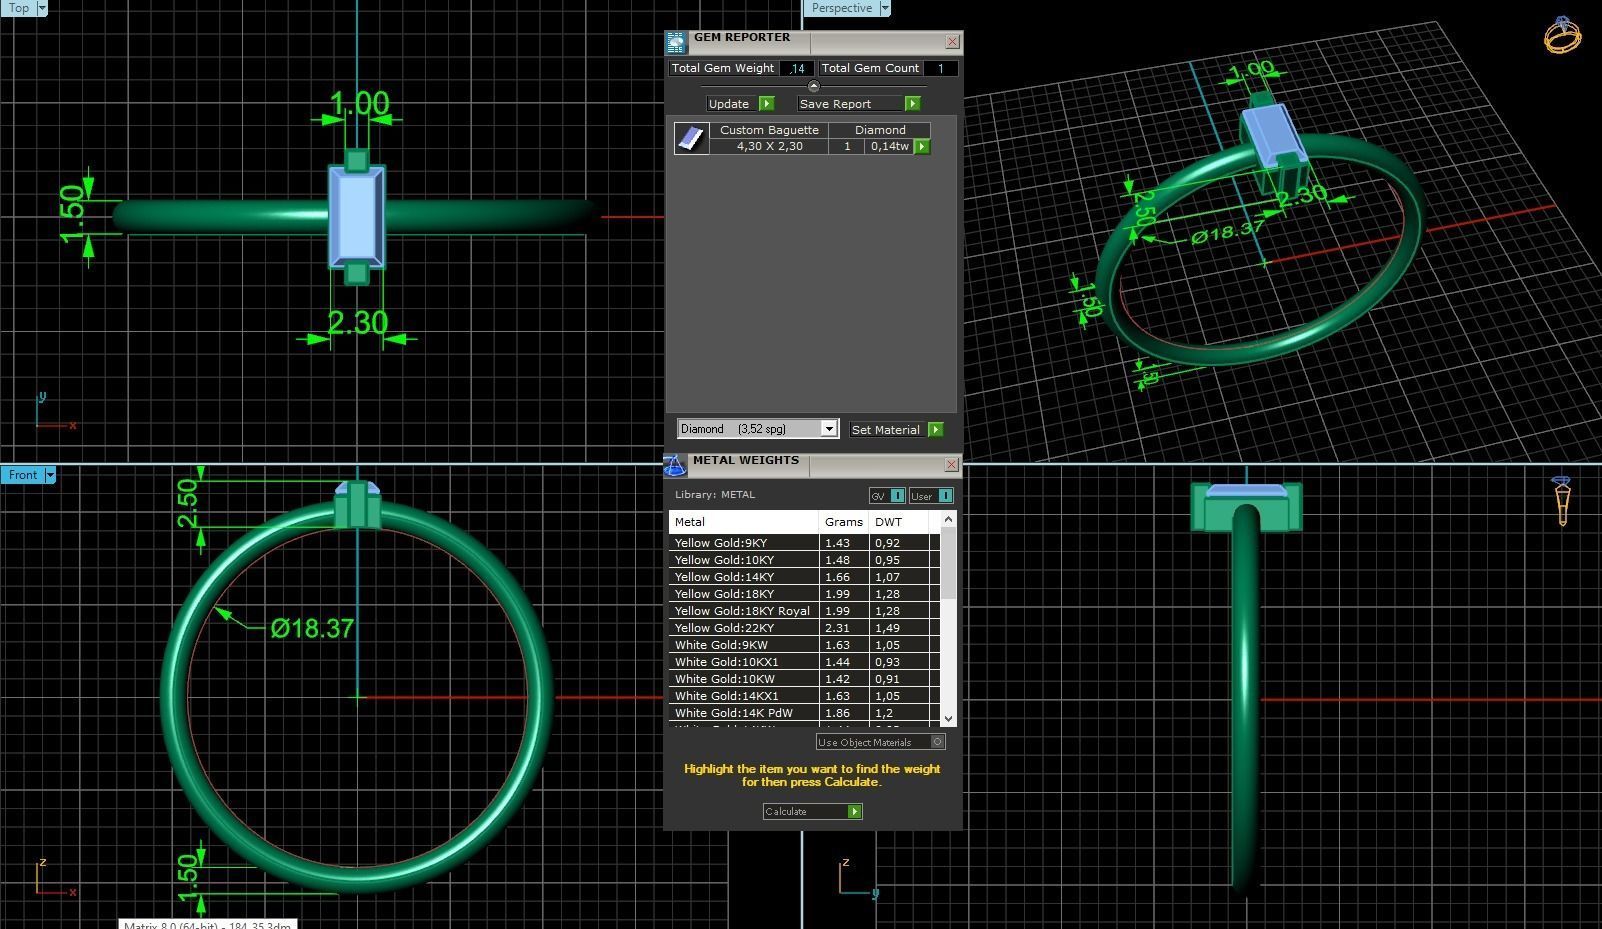Viewport: 1602px width, 929px height.
Task: Click the Perspective viewport label
Action: [841, 8]
